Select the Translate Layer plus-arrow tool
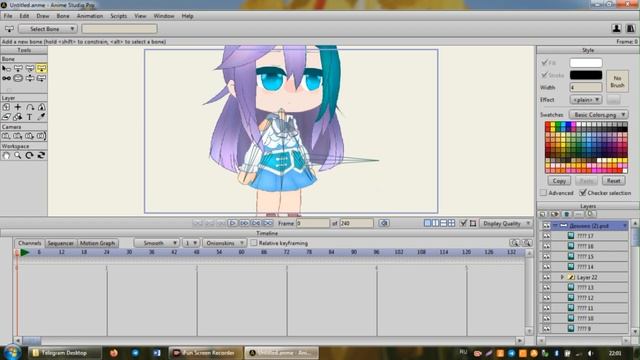 (18, 107)
